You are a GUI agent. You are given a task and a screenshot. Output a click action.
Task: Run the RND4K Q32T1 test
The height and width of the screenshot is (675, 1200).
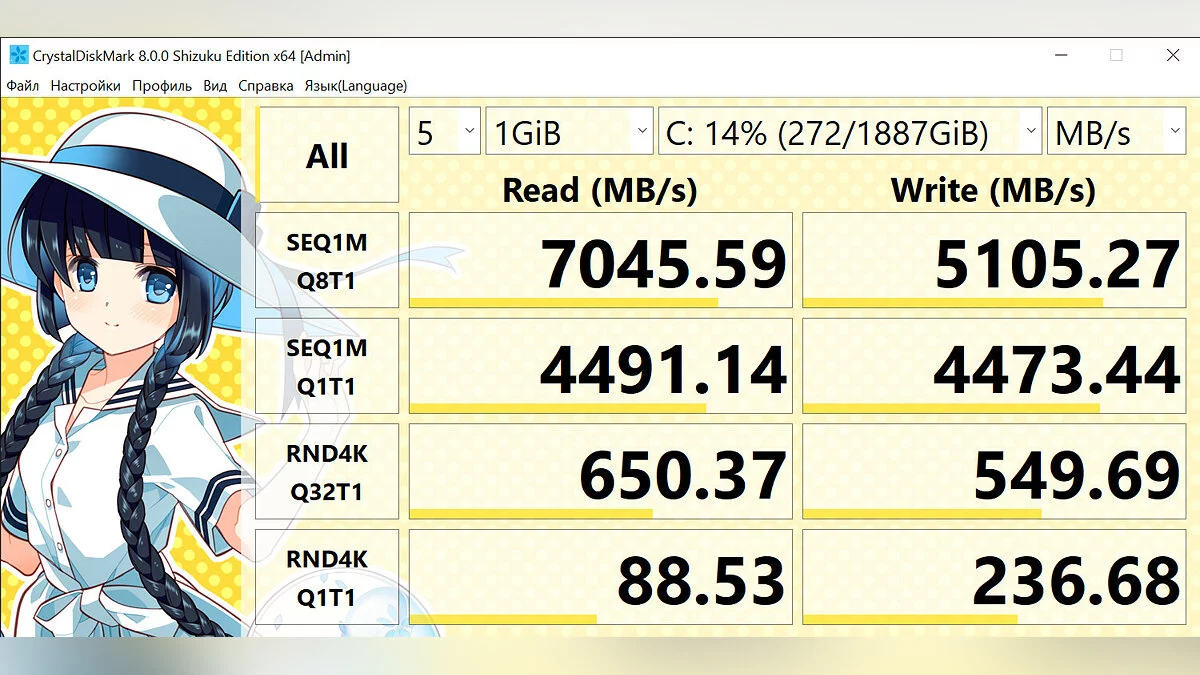click(327, 472)
